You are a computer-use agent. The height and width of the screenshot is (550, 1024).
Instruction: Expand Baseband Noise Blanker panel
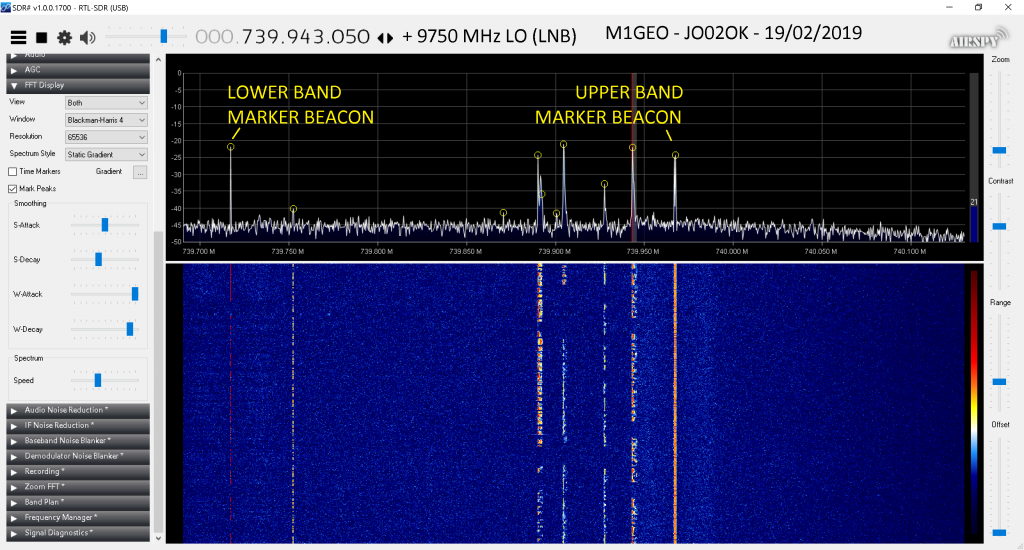coord(78,441)
